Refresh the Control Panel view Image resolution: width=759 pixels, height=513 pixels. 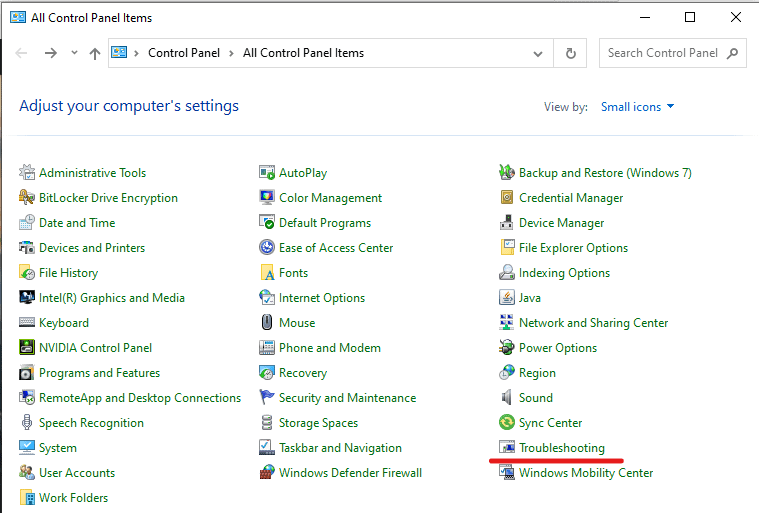[571, 53]
